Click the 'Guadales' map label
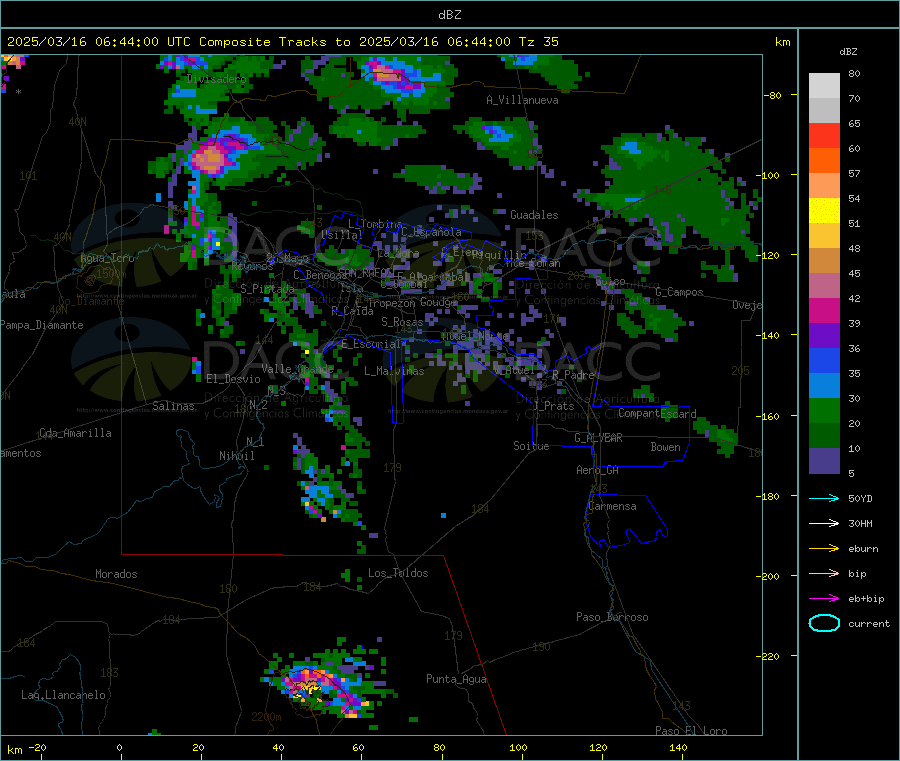Screen dimensions: 900x761 pos(534,215)
